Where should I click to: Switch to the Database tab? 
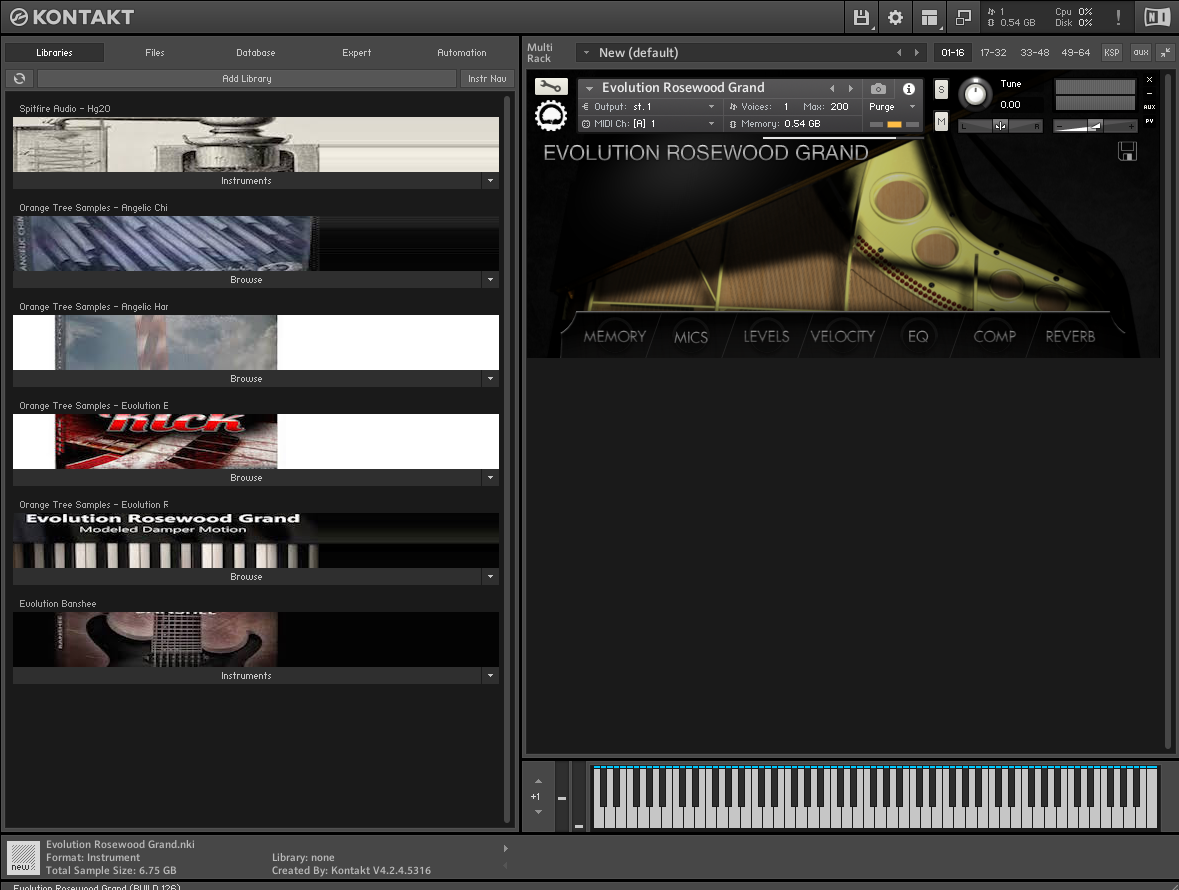pos(256,53)
